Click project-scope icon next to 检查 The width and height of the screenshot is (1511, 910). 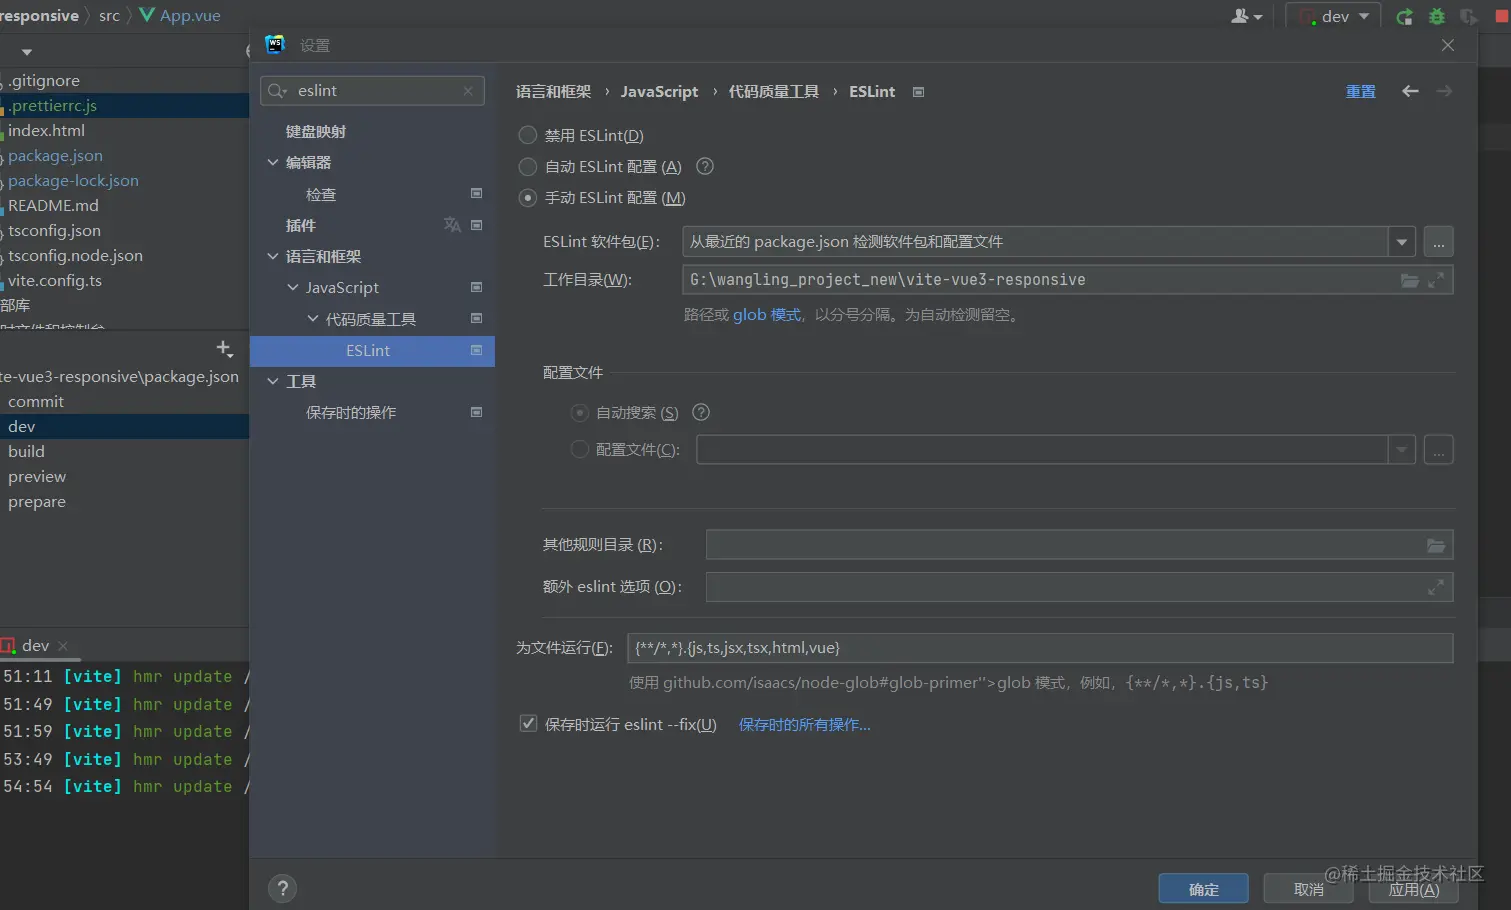pyautogui.click(x=477, y=193)
